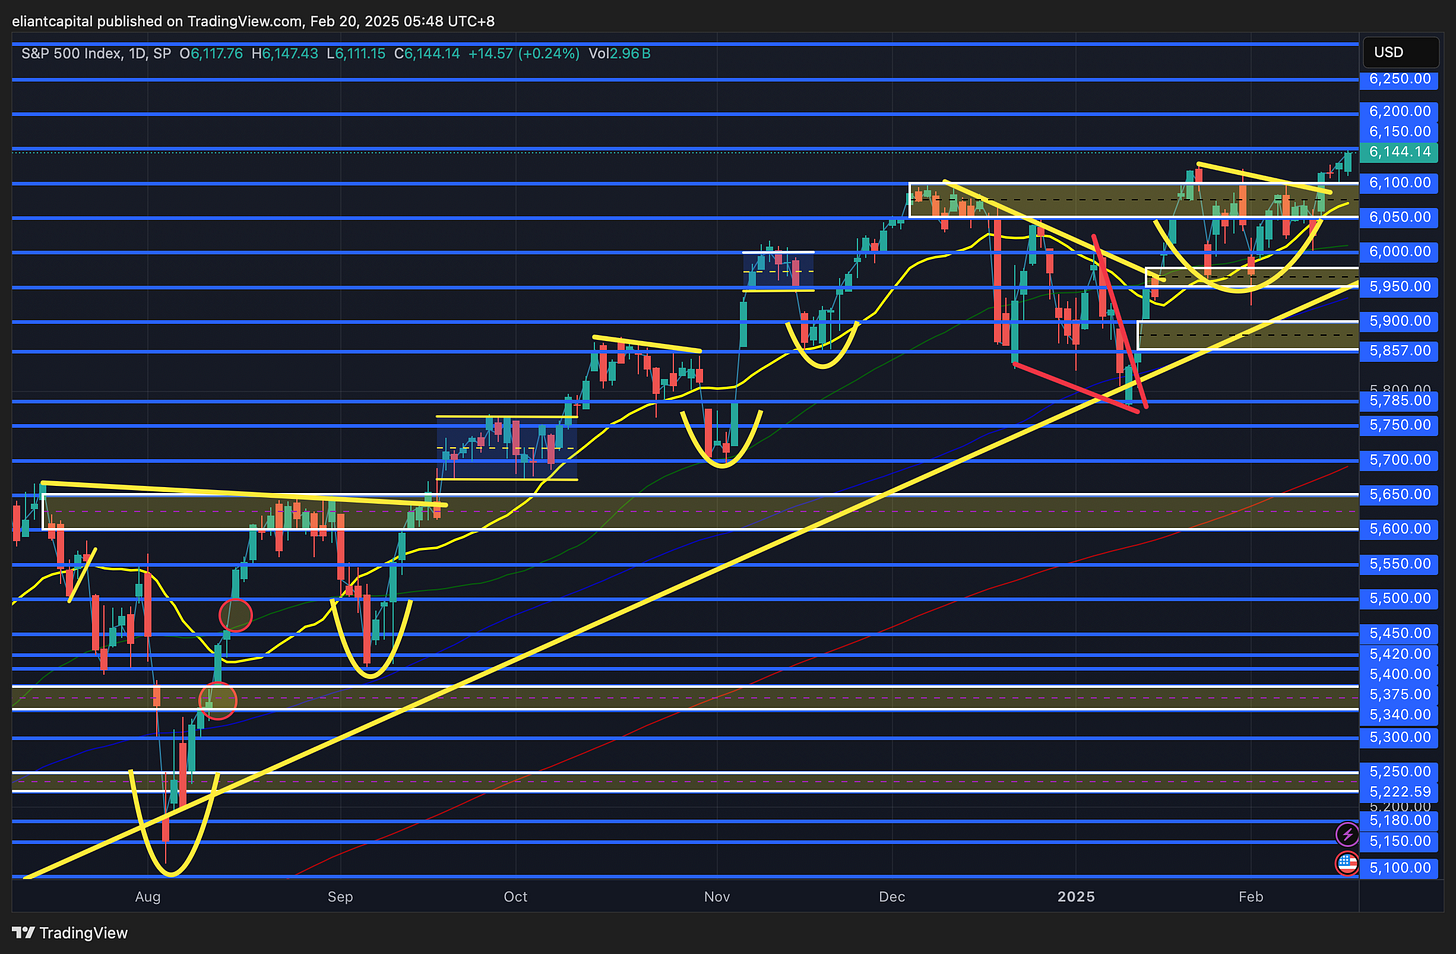Click the Oct label on time axis
The width and height of the screenshot is (1456, 954).
coord(515,896)
